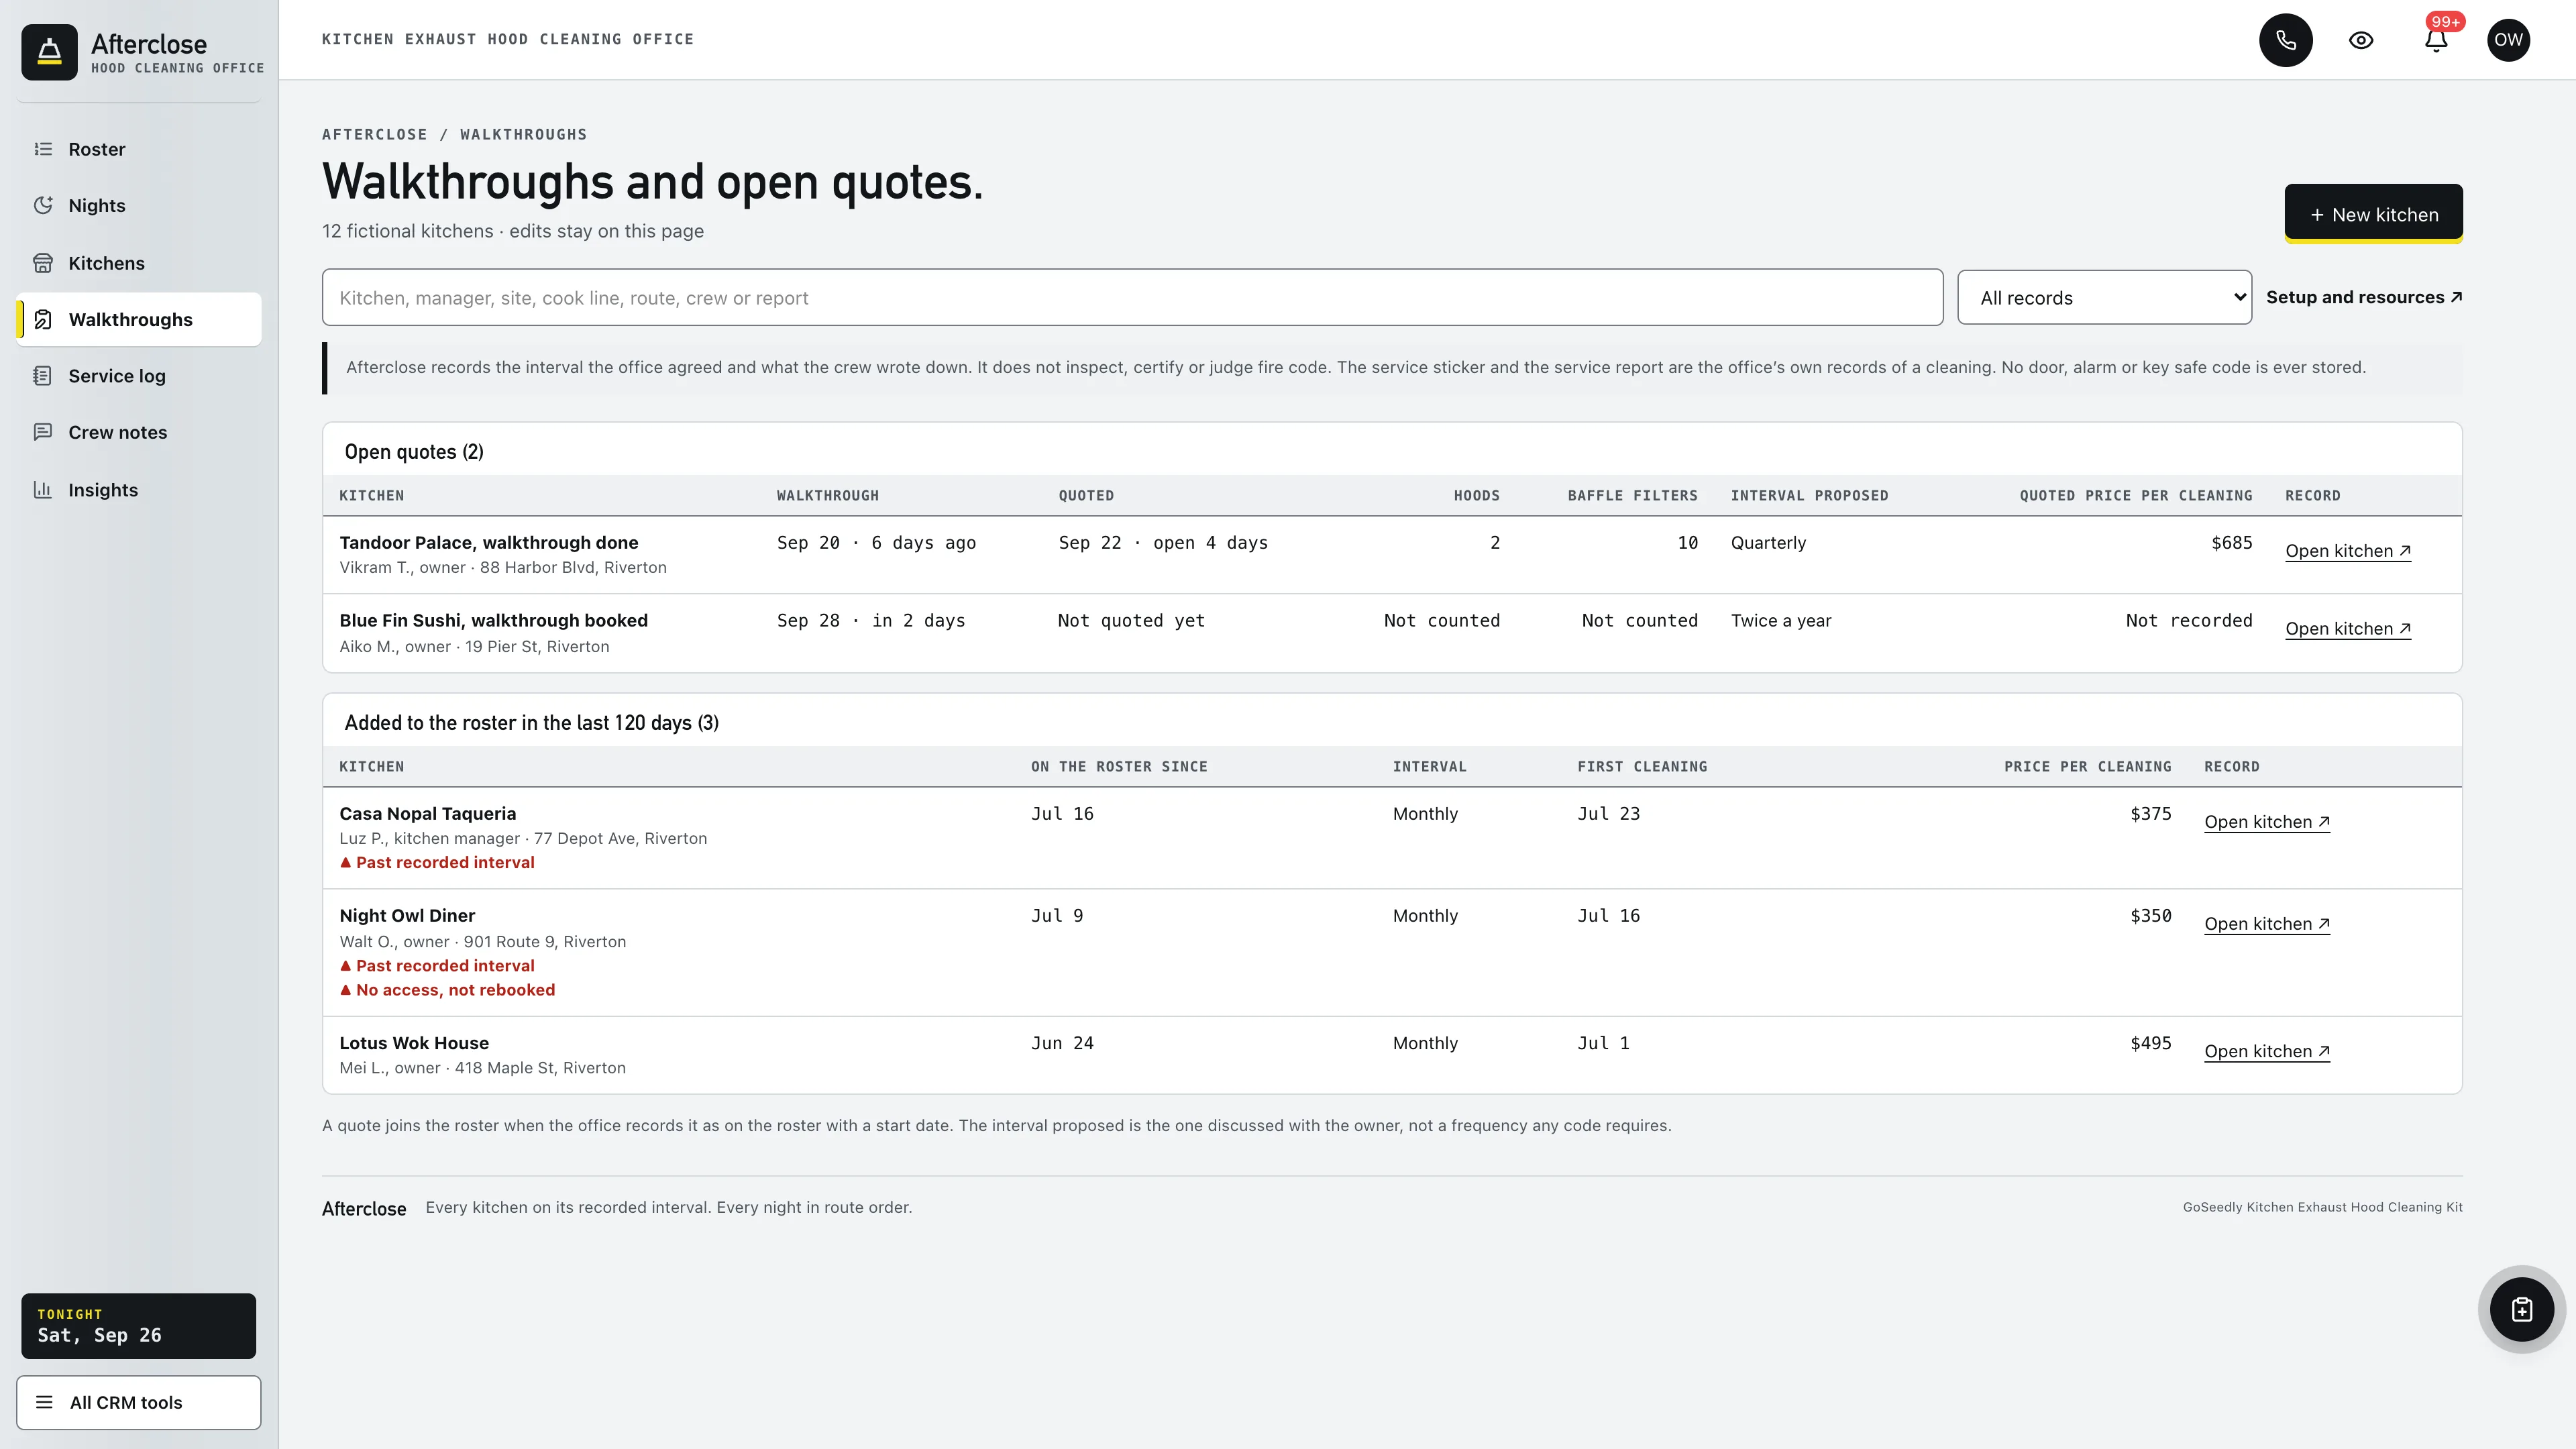Viewport: 2576px width, 1449px height.
Task: Open the Kitchens menu item
Action: point(139,263)
